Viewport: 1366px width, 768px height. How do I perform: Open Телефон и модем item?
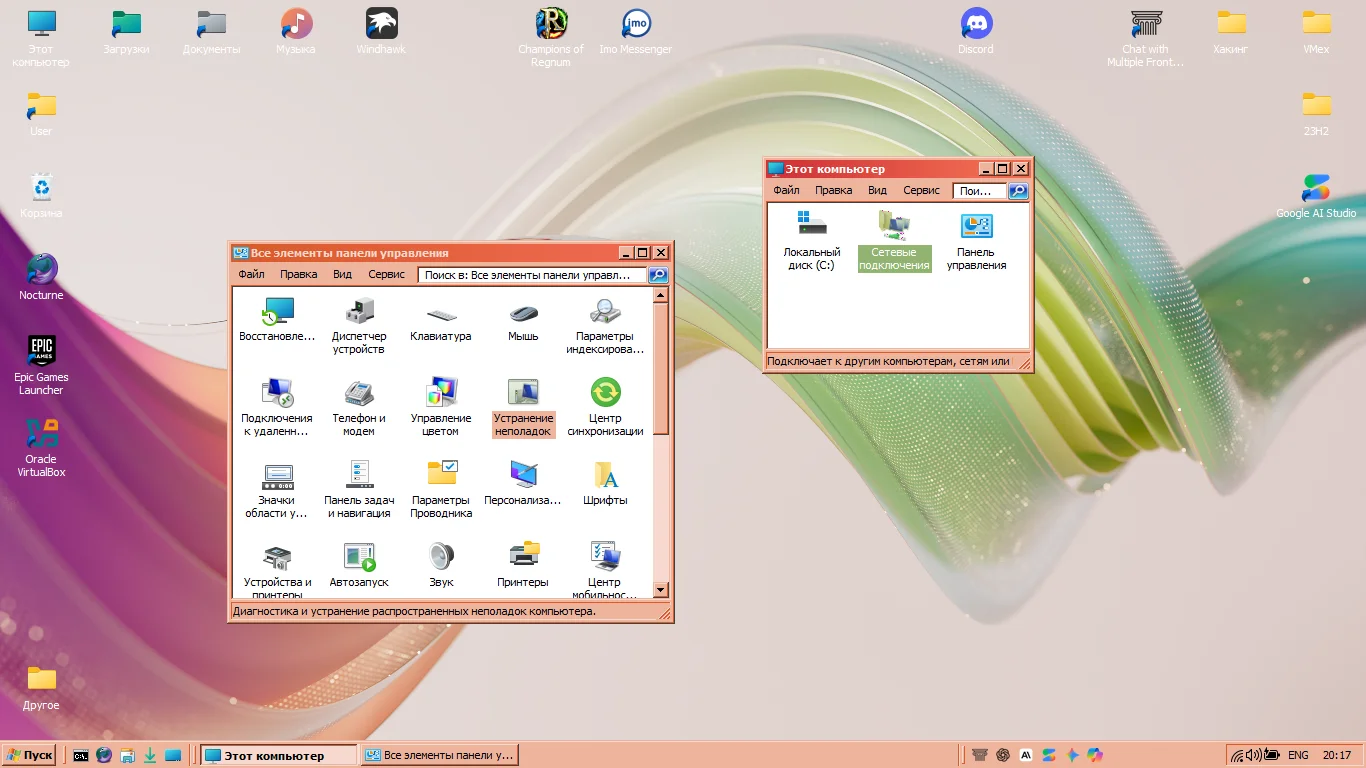tap(359, 408)
